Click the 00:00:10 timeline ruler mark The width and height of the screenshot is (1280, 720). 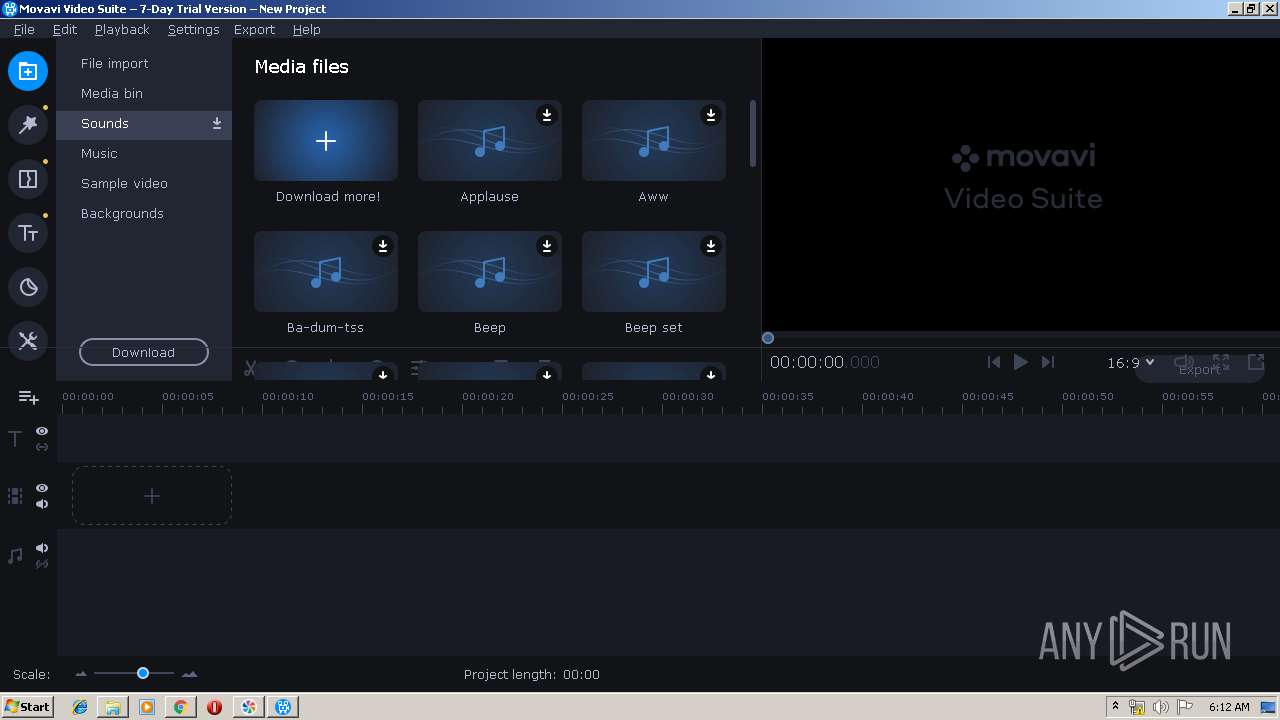(288, 397)
